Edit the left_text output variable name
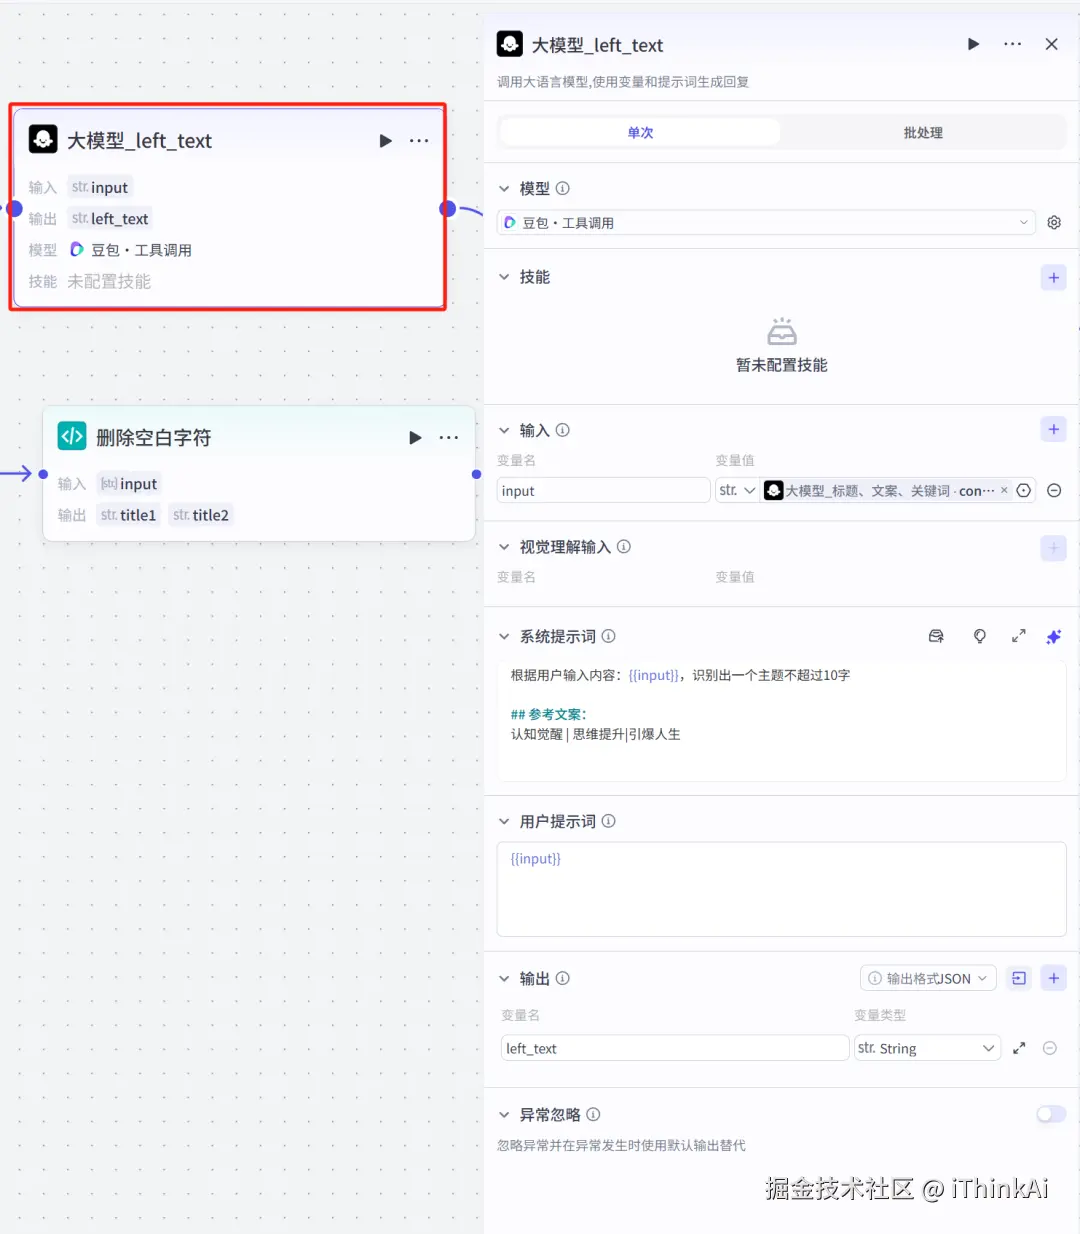The width and height of the screenshot is (1080, 1234). tap(675, 1048)
